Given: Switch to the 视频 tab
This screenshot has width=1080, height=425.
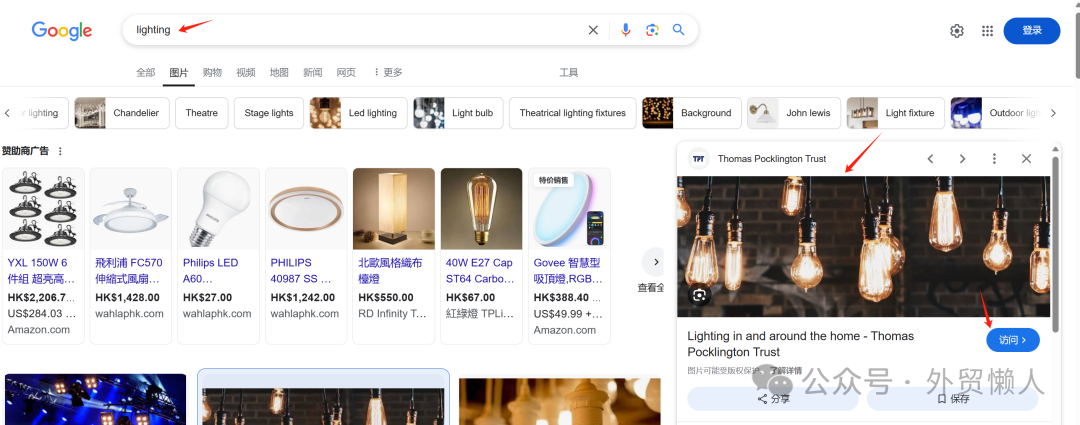Looking at the screenshot, I should pyautogui.click(x=246, y=72).
